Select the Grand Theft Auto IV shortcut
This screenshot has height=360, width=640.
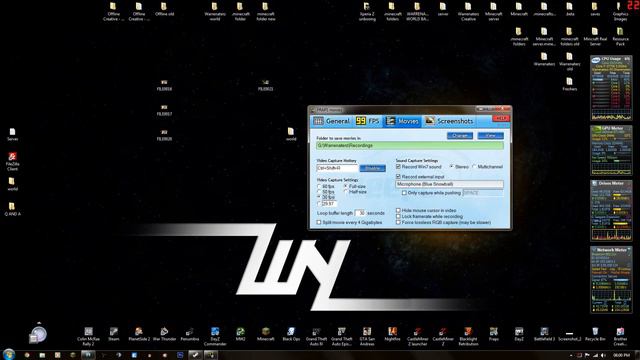[x=316, y=336]
